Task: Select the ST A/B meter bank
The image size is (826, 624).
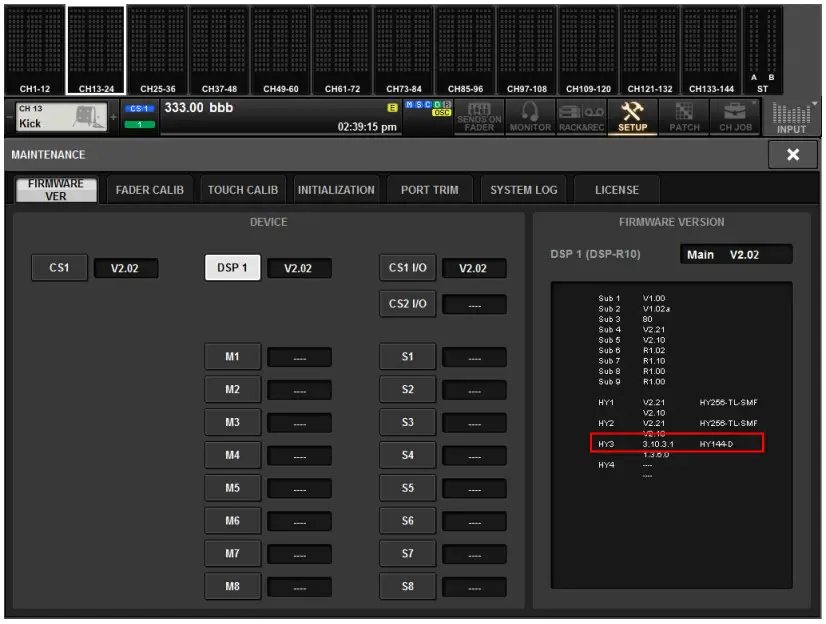Action: [762, 50]
